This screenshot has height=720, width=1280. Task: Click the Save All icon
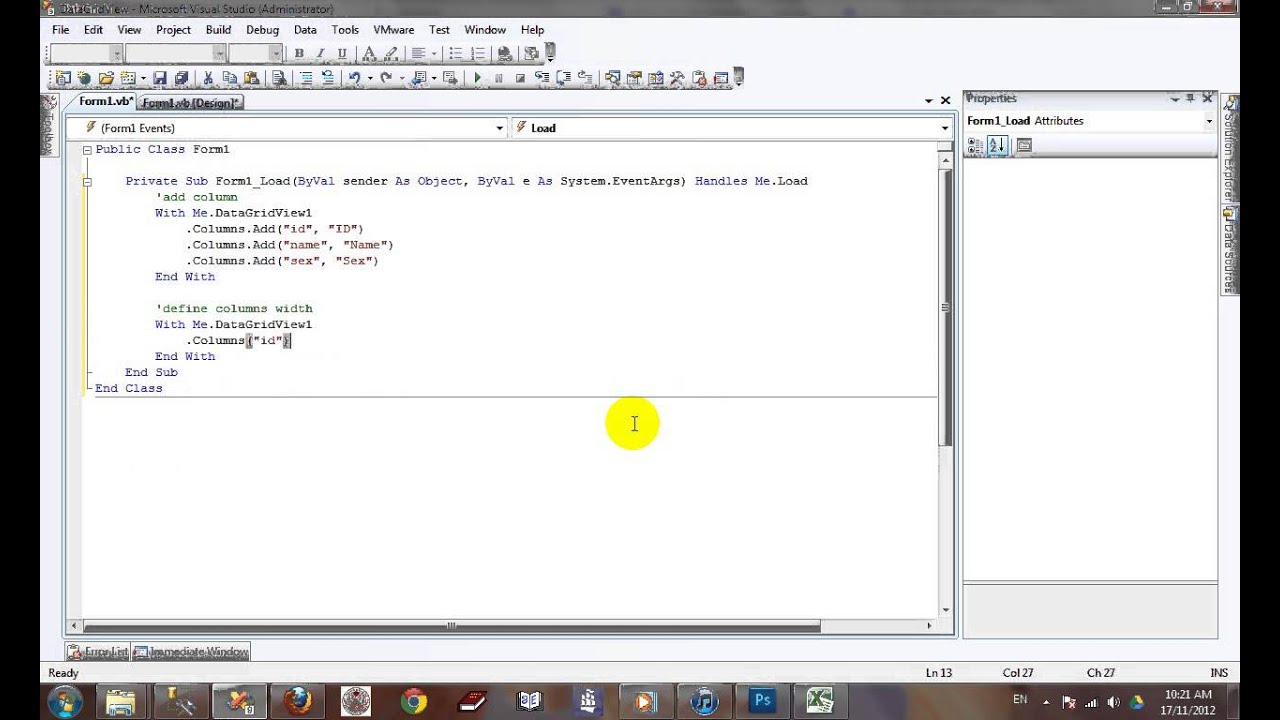(181, 78)
